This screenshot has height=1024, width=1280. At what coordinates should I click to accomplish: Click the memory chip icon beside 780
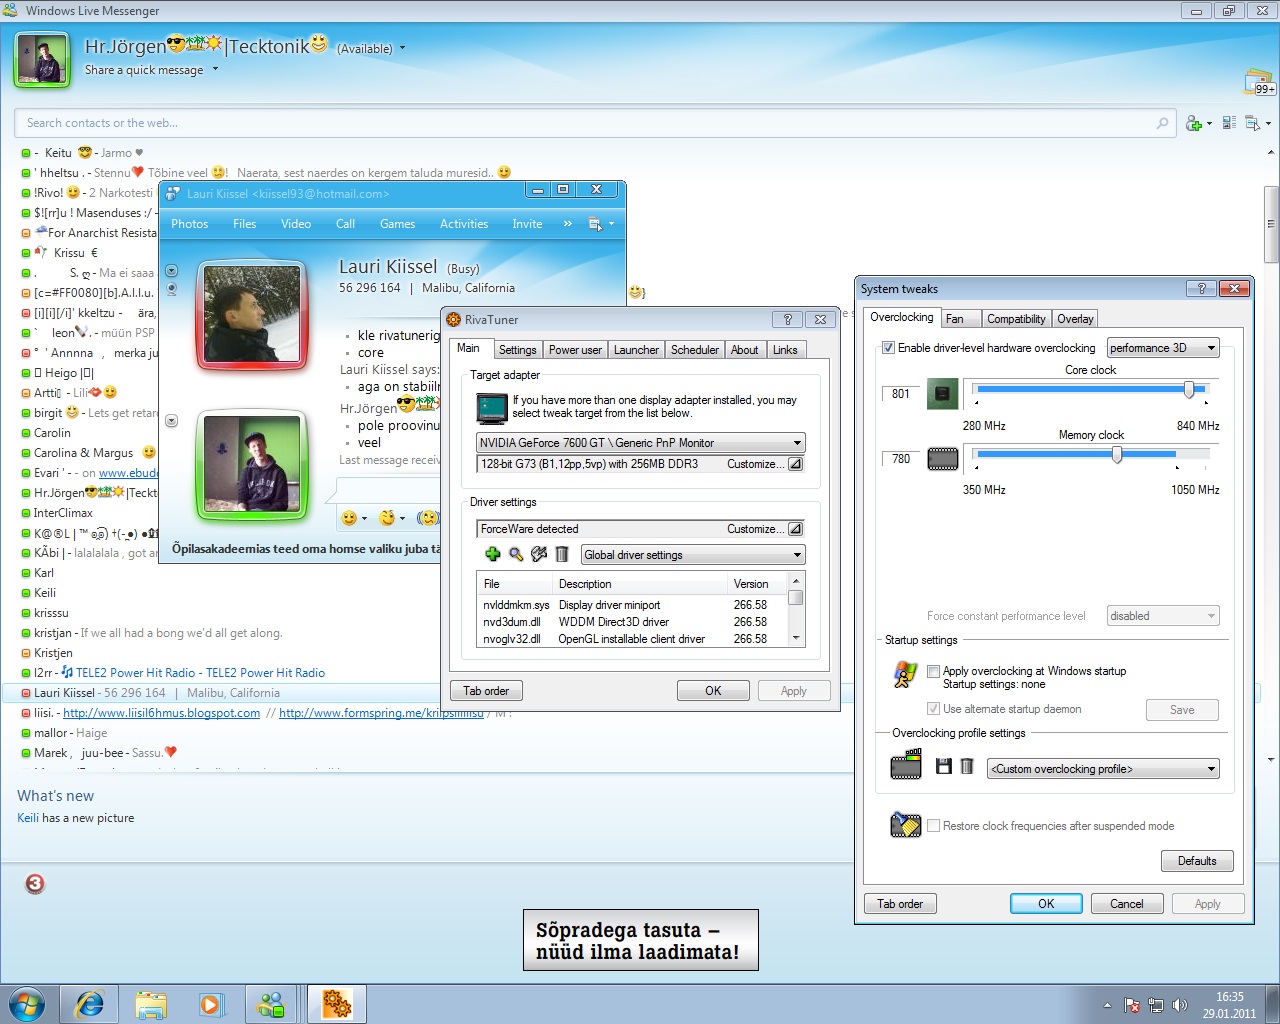coord(942,459)
